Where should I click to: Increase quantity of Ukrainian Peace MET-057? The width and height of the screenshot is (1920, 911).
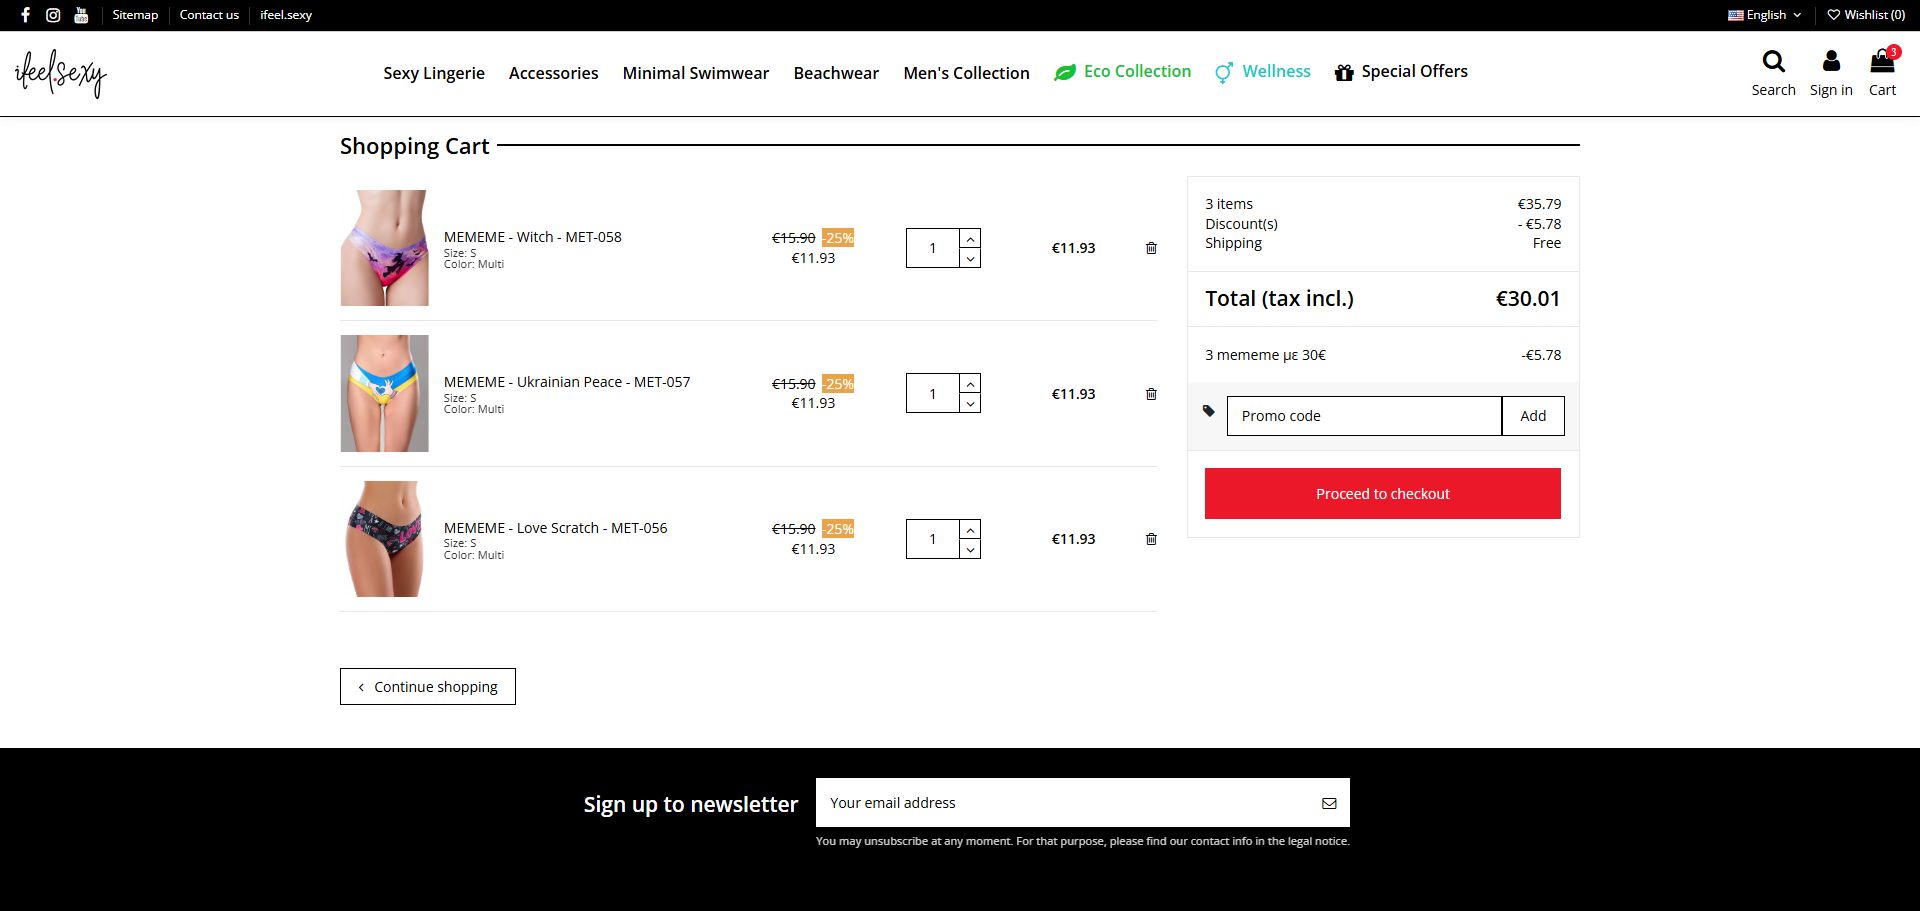click(970, 384)
